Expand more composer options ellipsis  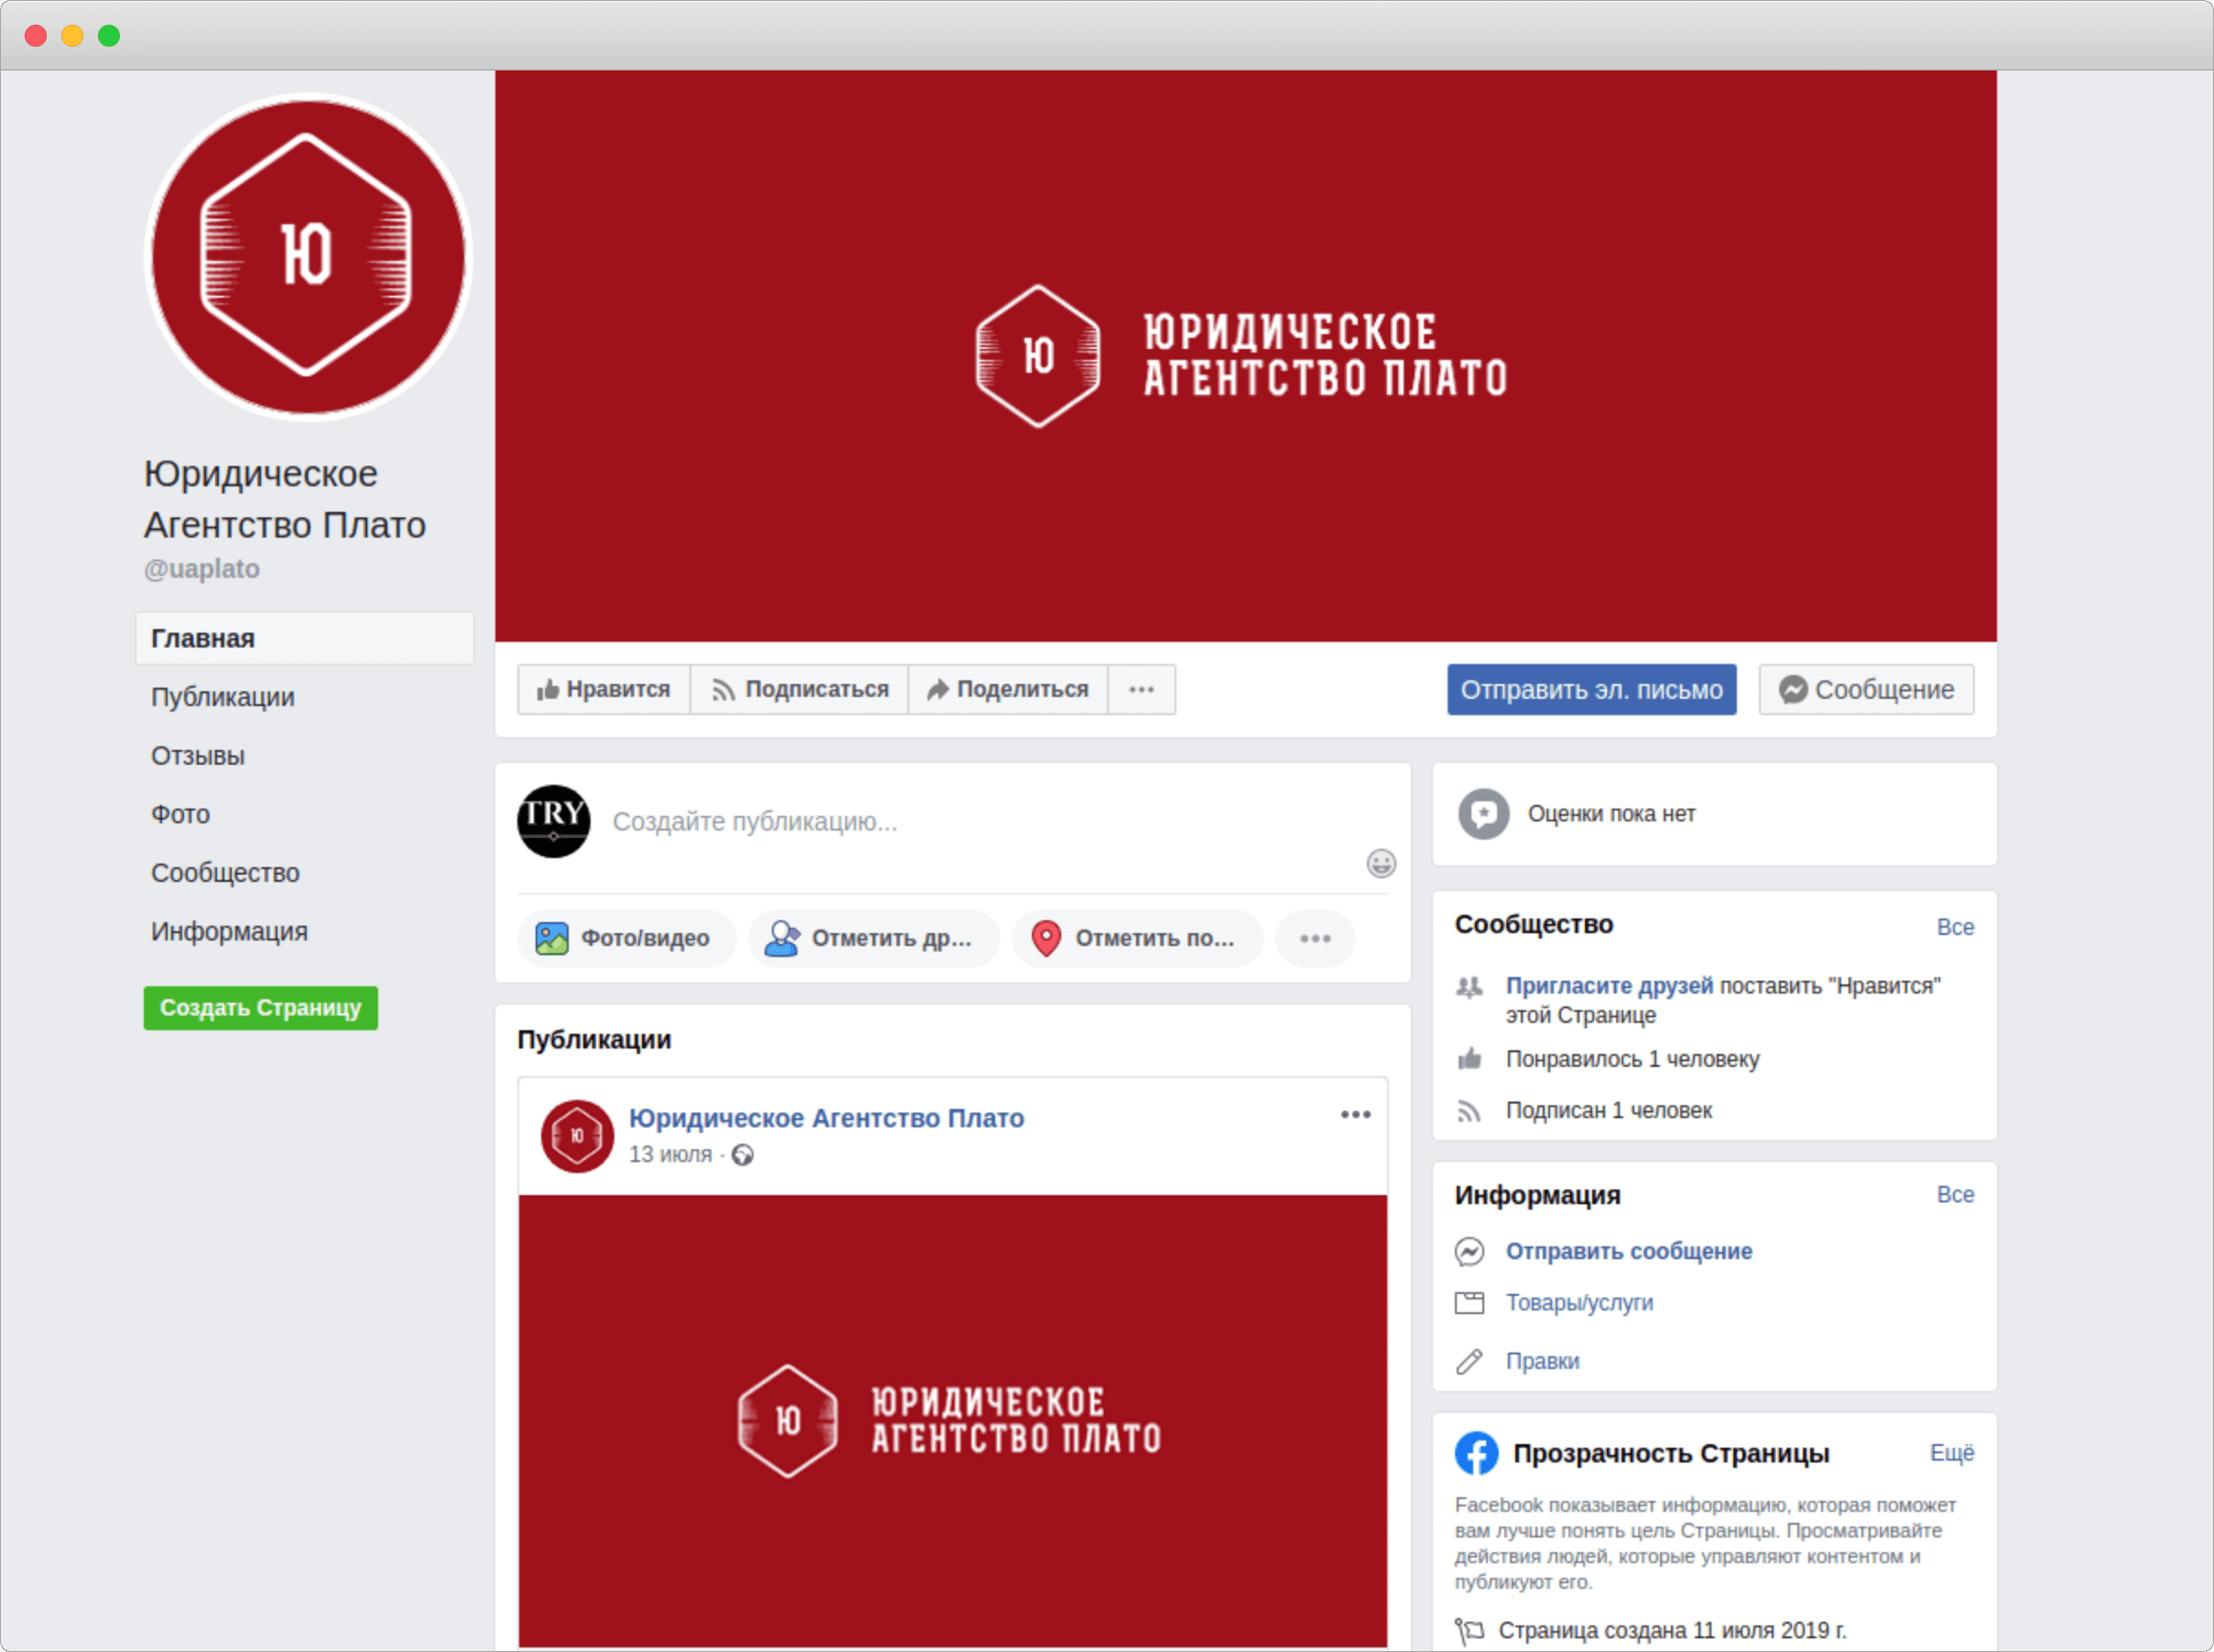click(1315, 938)
